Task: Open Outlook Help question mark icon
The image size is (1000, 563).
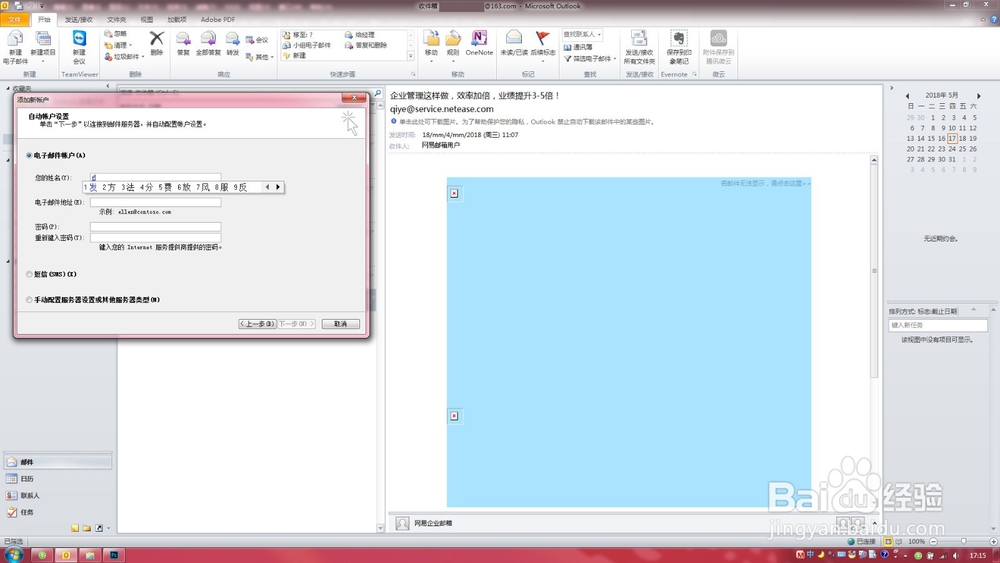Action: tap(994, 20)
